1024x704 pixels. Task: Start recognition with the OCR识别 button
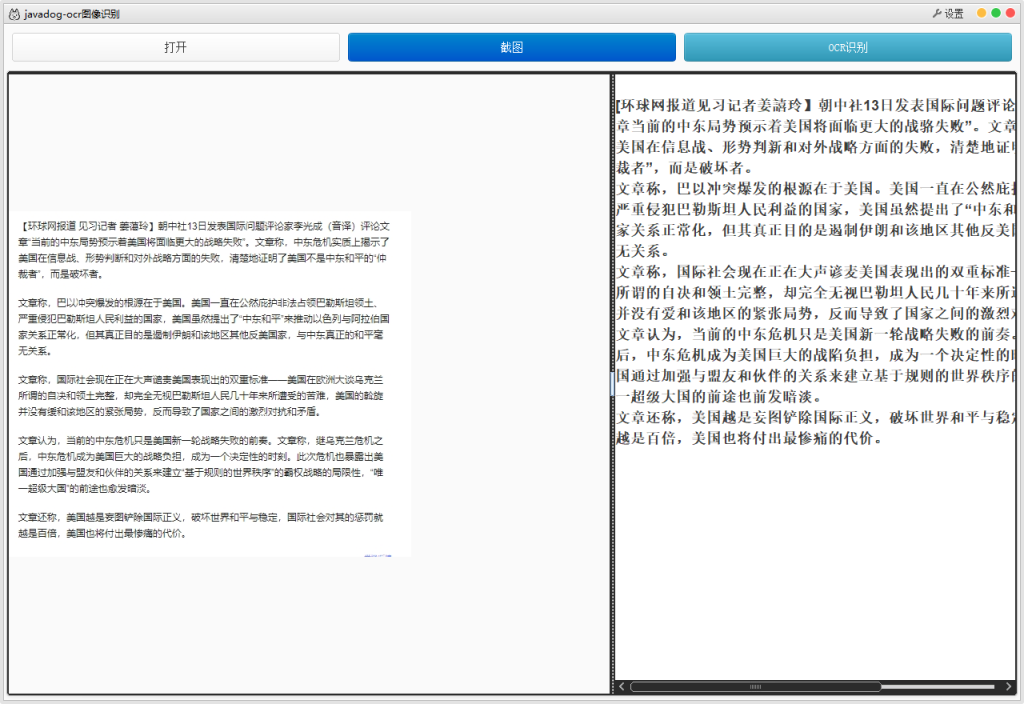(x=848, y=46)
